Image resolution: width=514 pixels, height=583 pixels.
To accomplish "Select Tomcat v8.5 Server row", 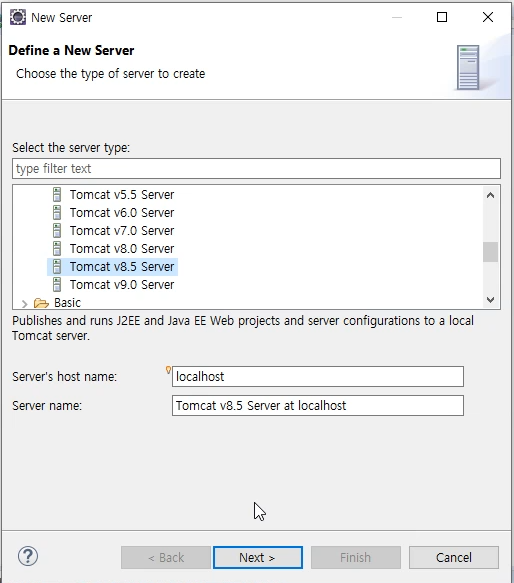I will coord(112,267).
